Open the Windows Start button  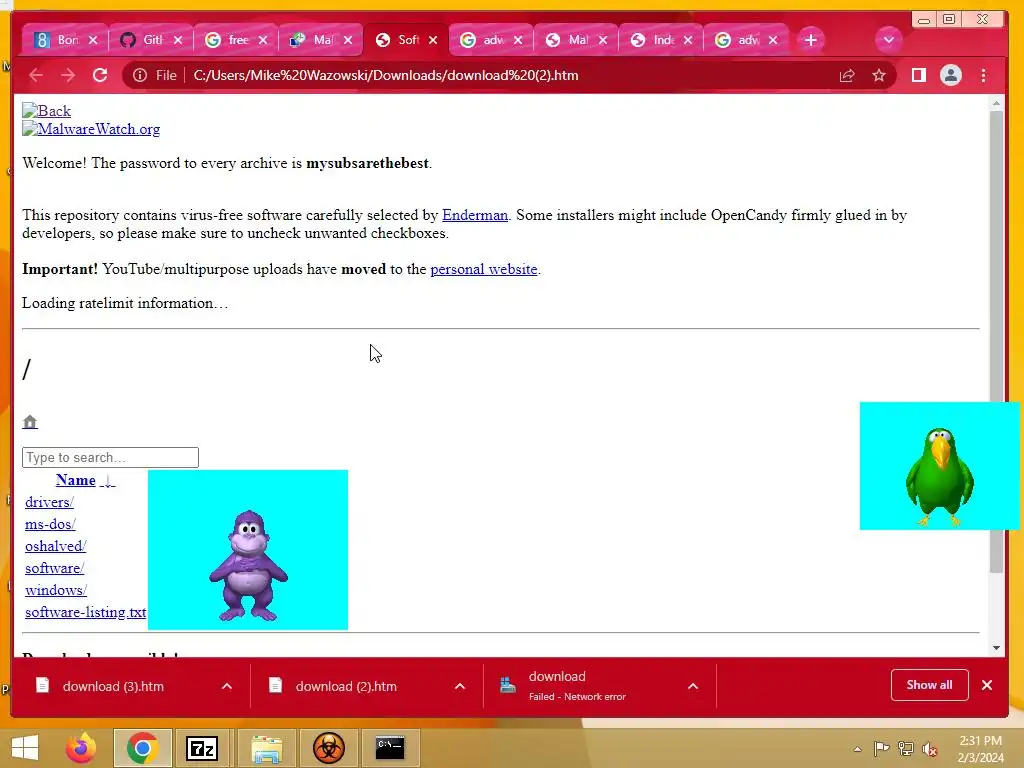point(25,748)
